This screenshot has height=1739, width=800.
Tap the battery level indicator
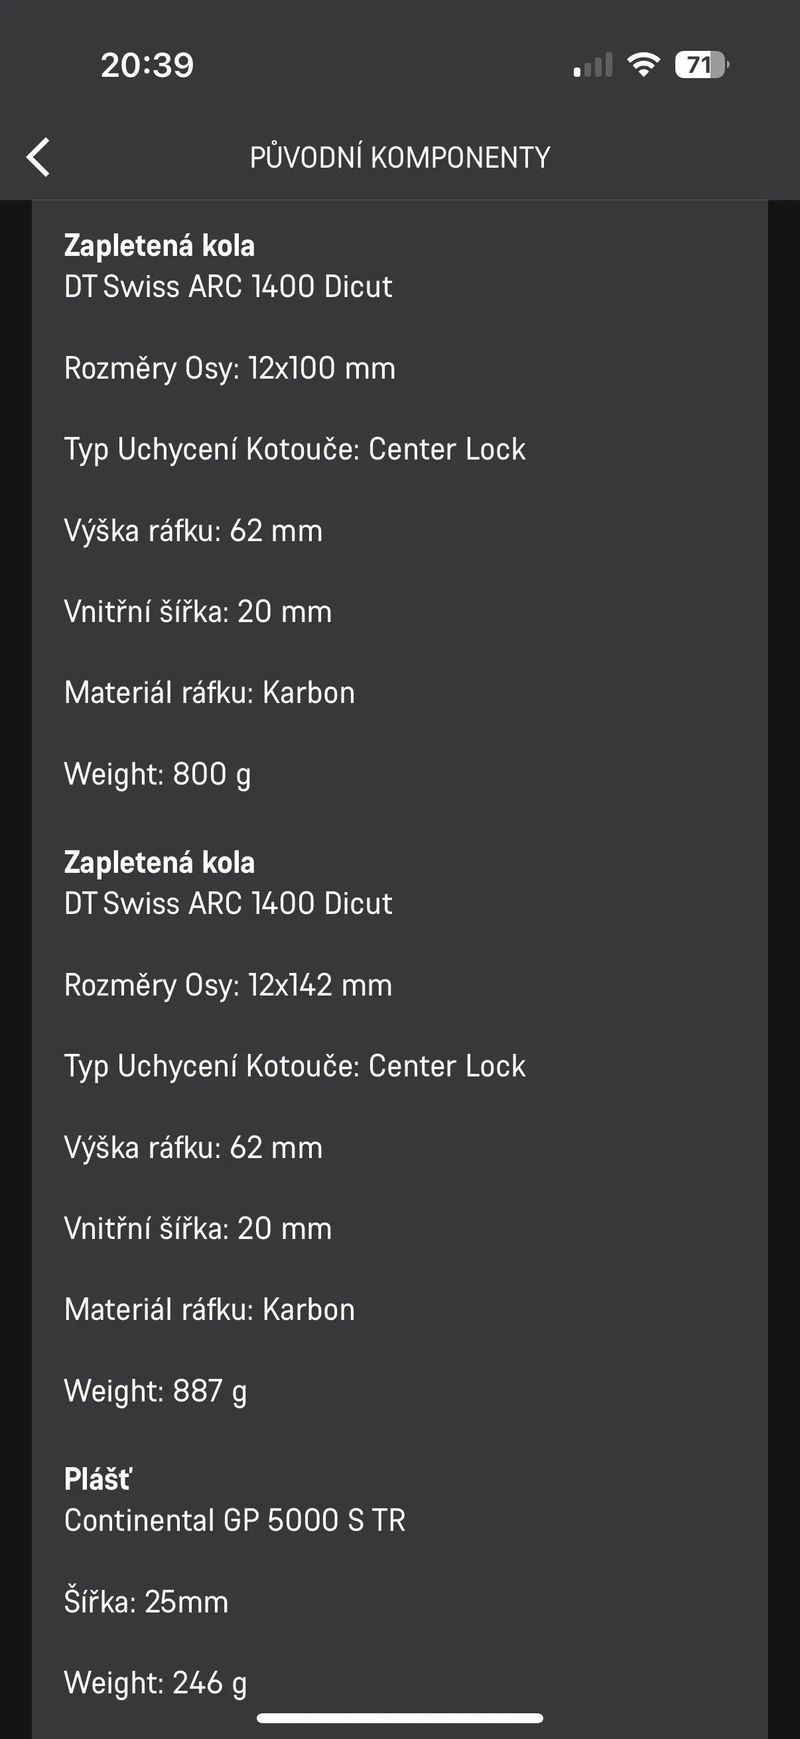pyautogui.click(x=702, y=65)
